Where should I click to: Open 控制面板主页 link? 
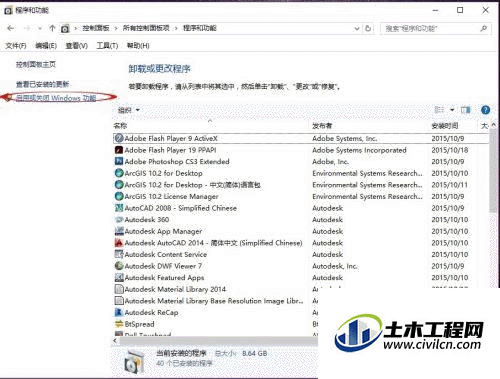36,64
